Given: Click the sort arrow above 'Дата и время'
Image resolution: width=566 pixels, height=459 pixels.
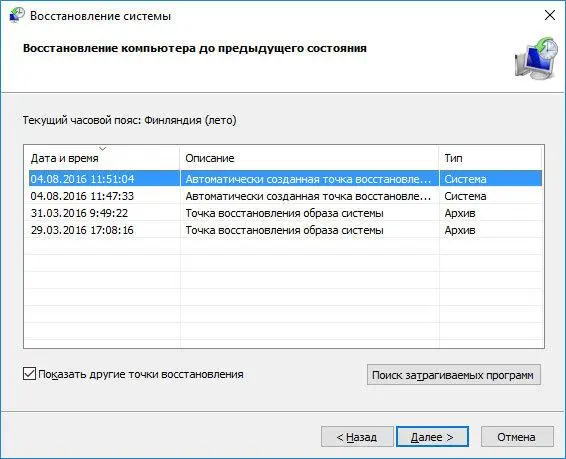Looking at the screenshot, I should (103, 149).
